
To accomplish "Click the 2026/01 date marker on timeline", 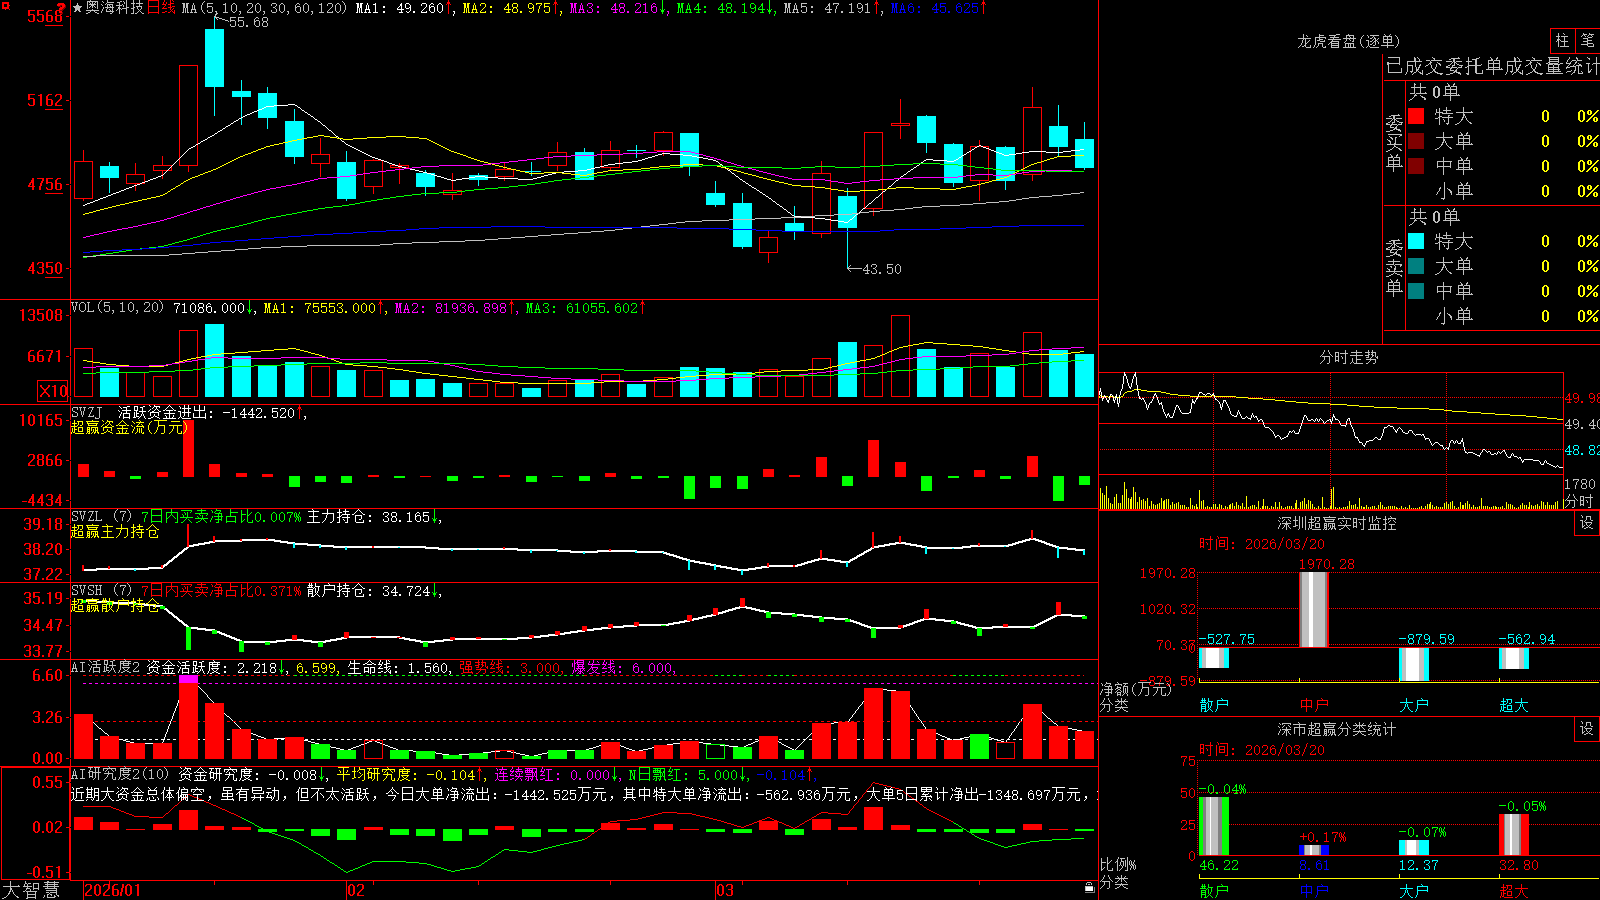I will [113, 890].
